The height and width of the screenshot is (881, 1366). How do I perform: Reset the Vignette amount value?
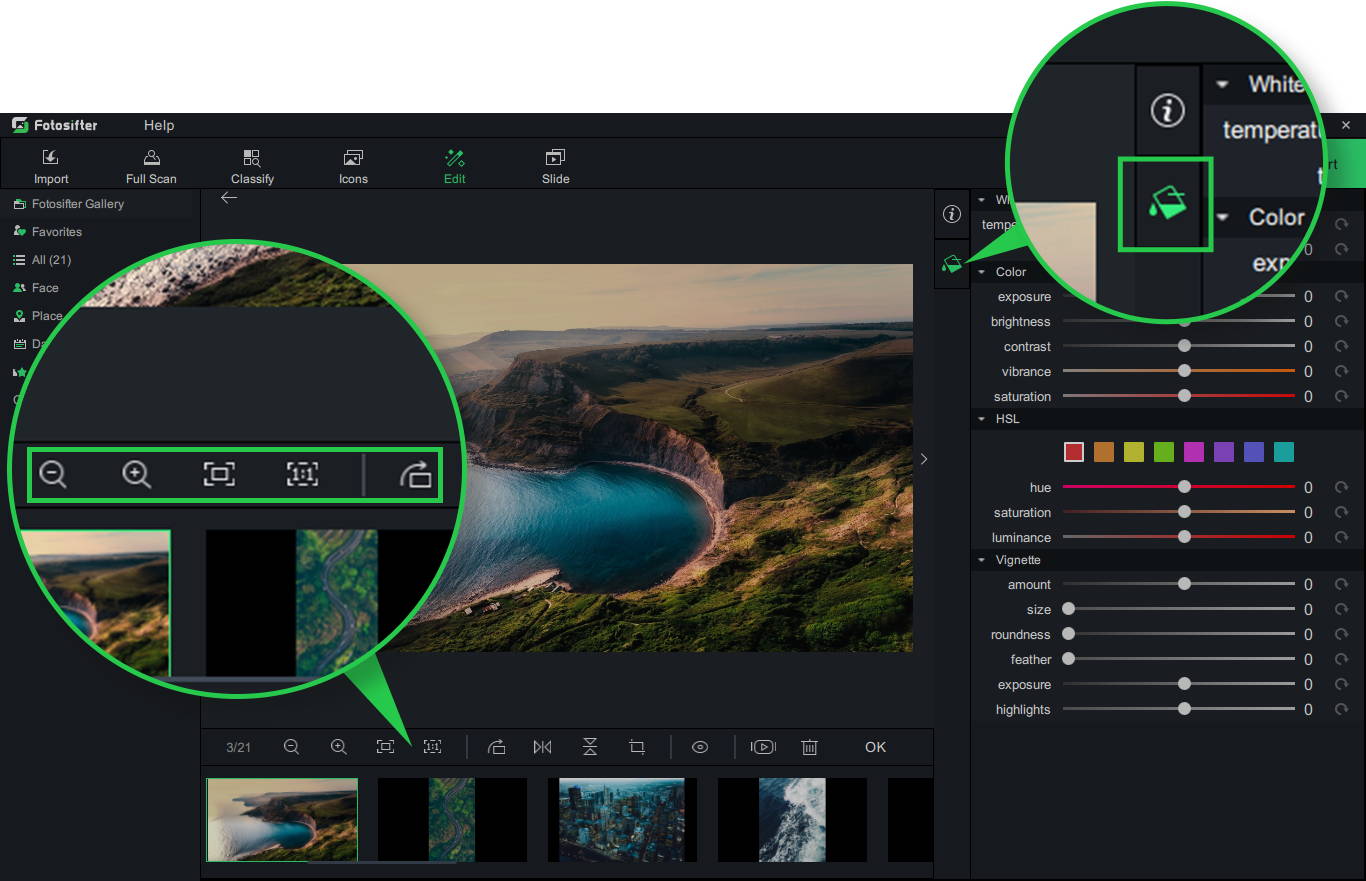pos(1341,585)
